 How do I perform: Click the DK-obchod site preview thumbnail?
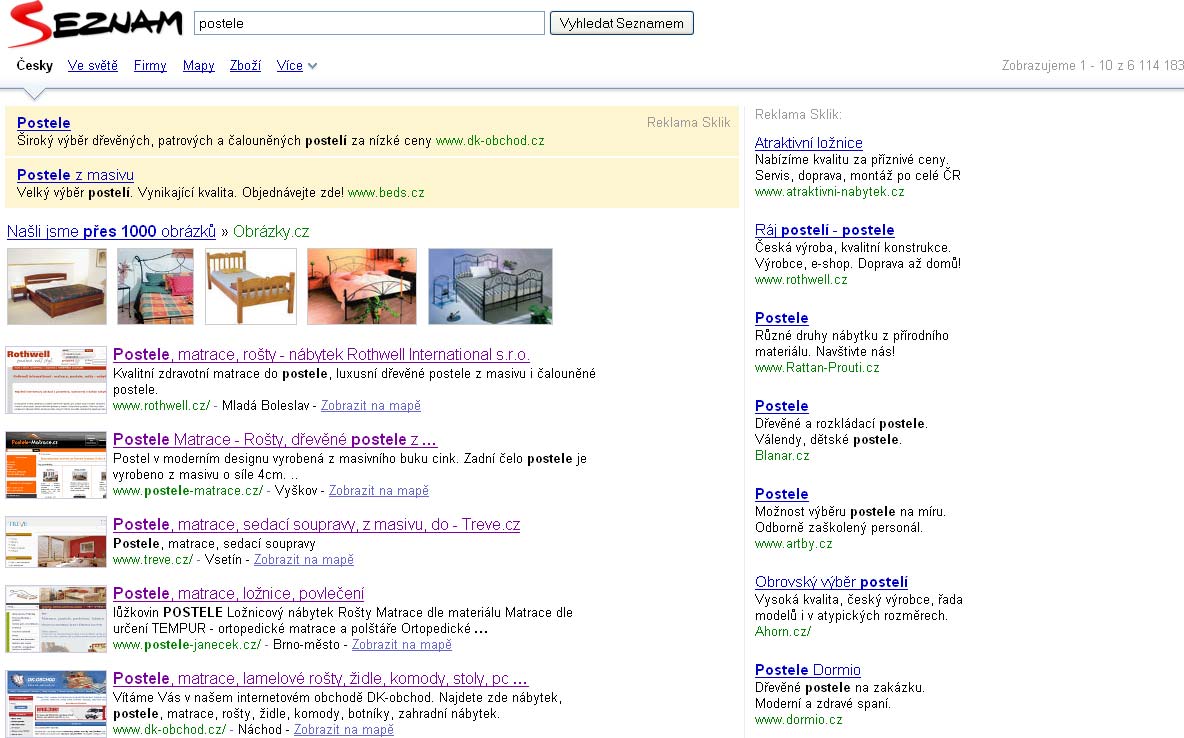57,703
